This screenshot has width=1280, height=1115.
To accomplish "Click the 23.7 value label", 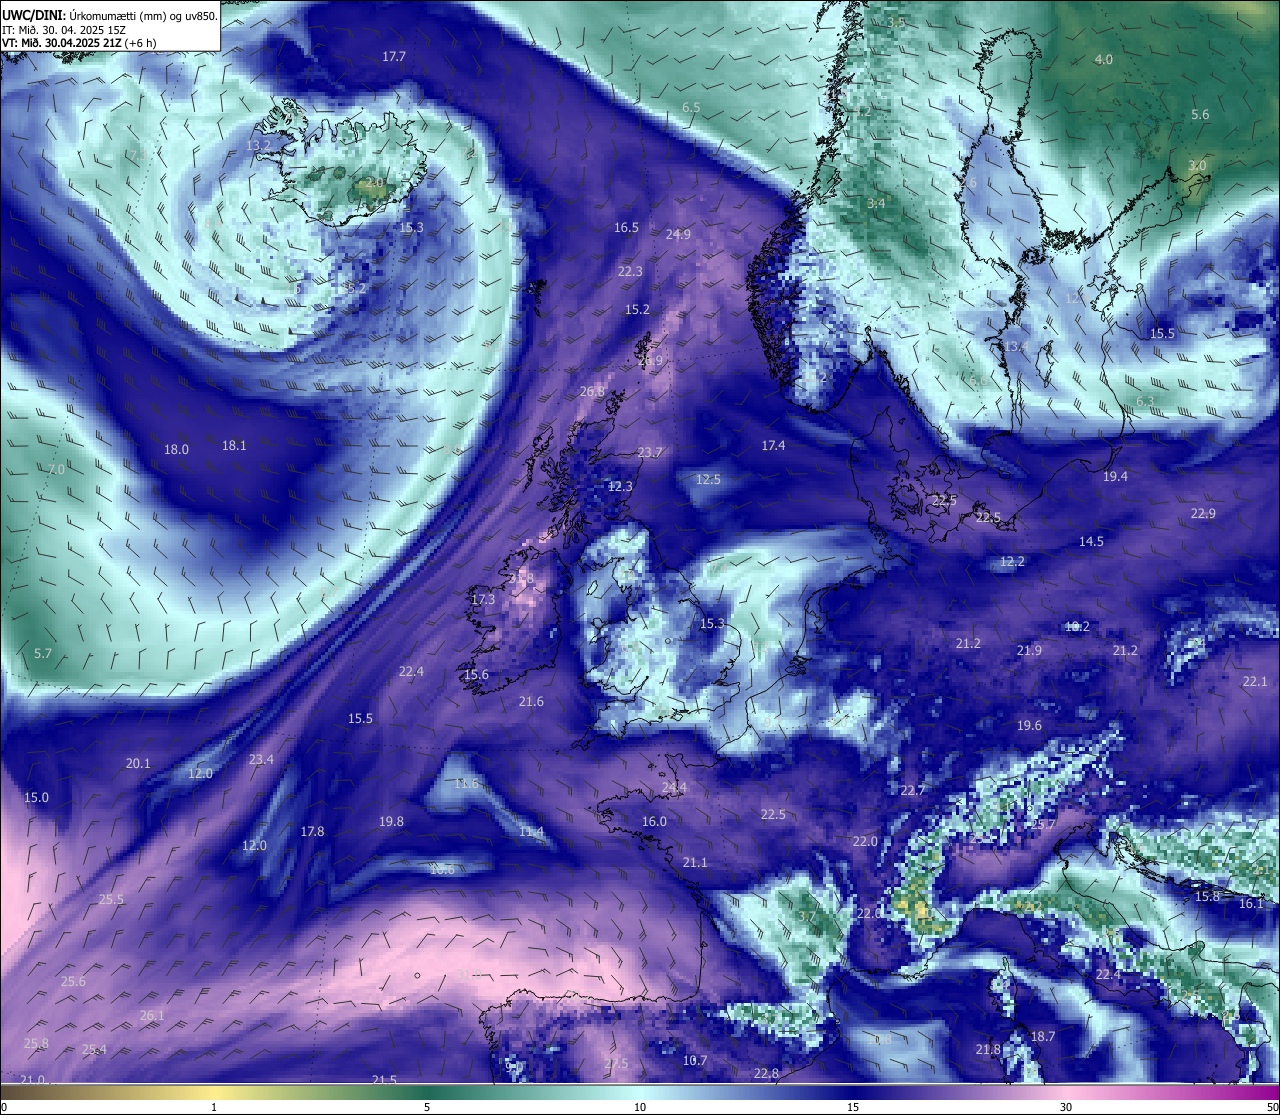I will coord(650,453).
